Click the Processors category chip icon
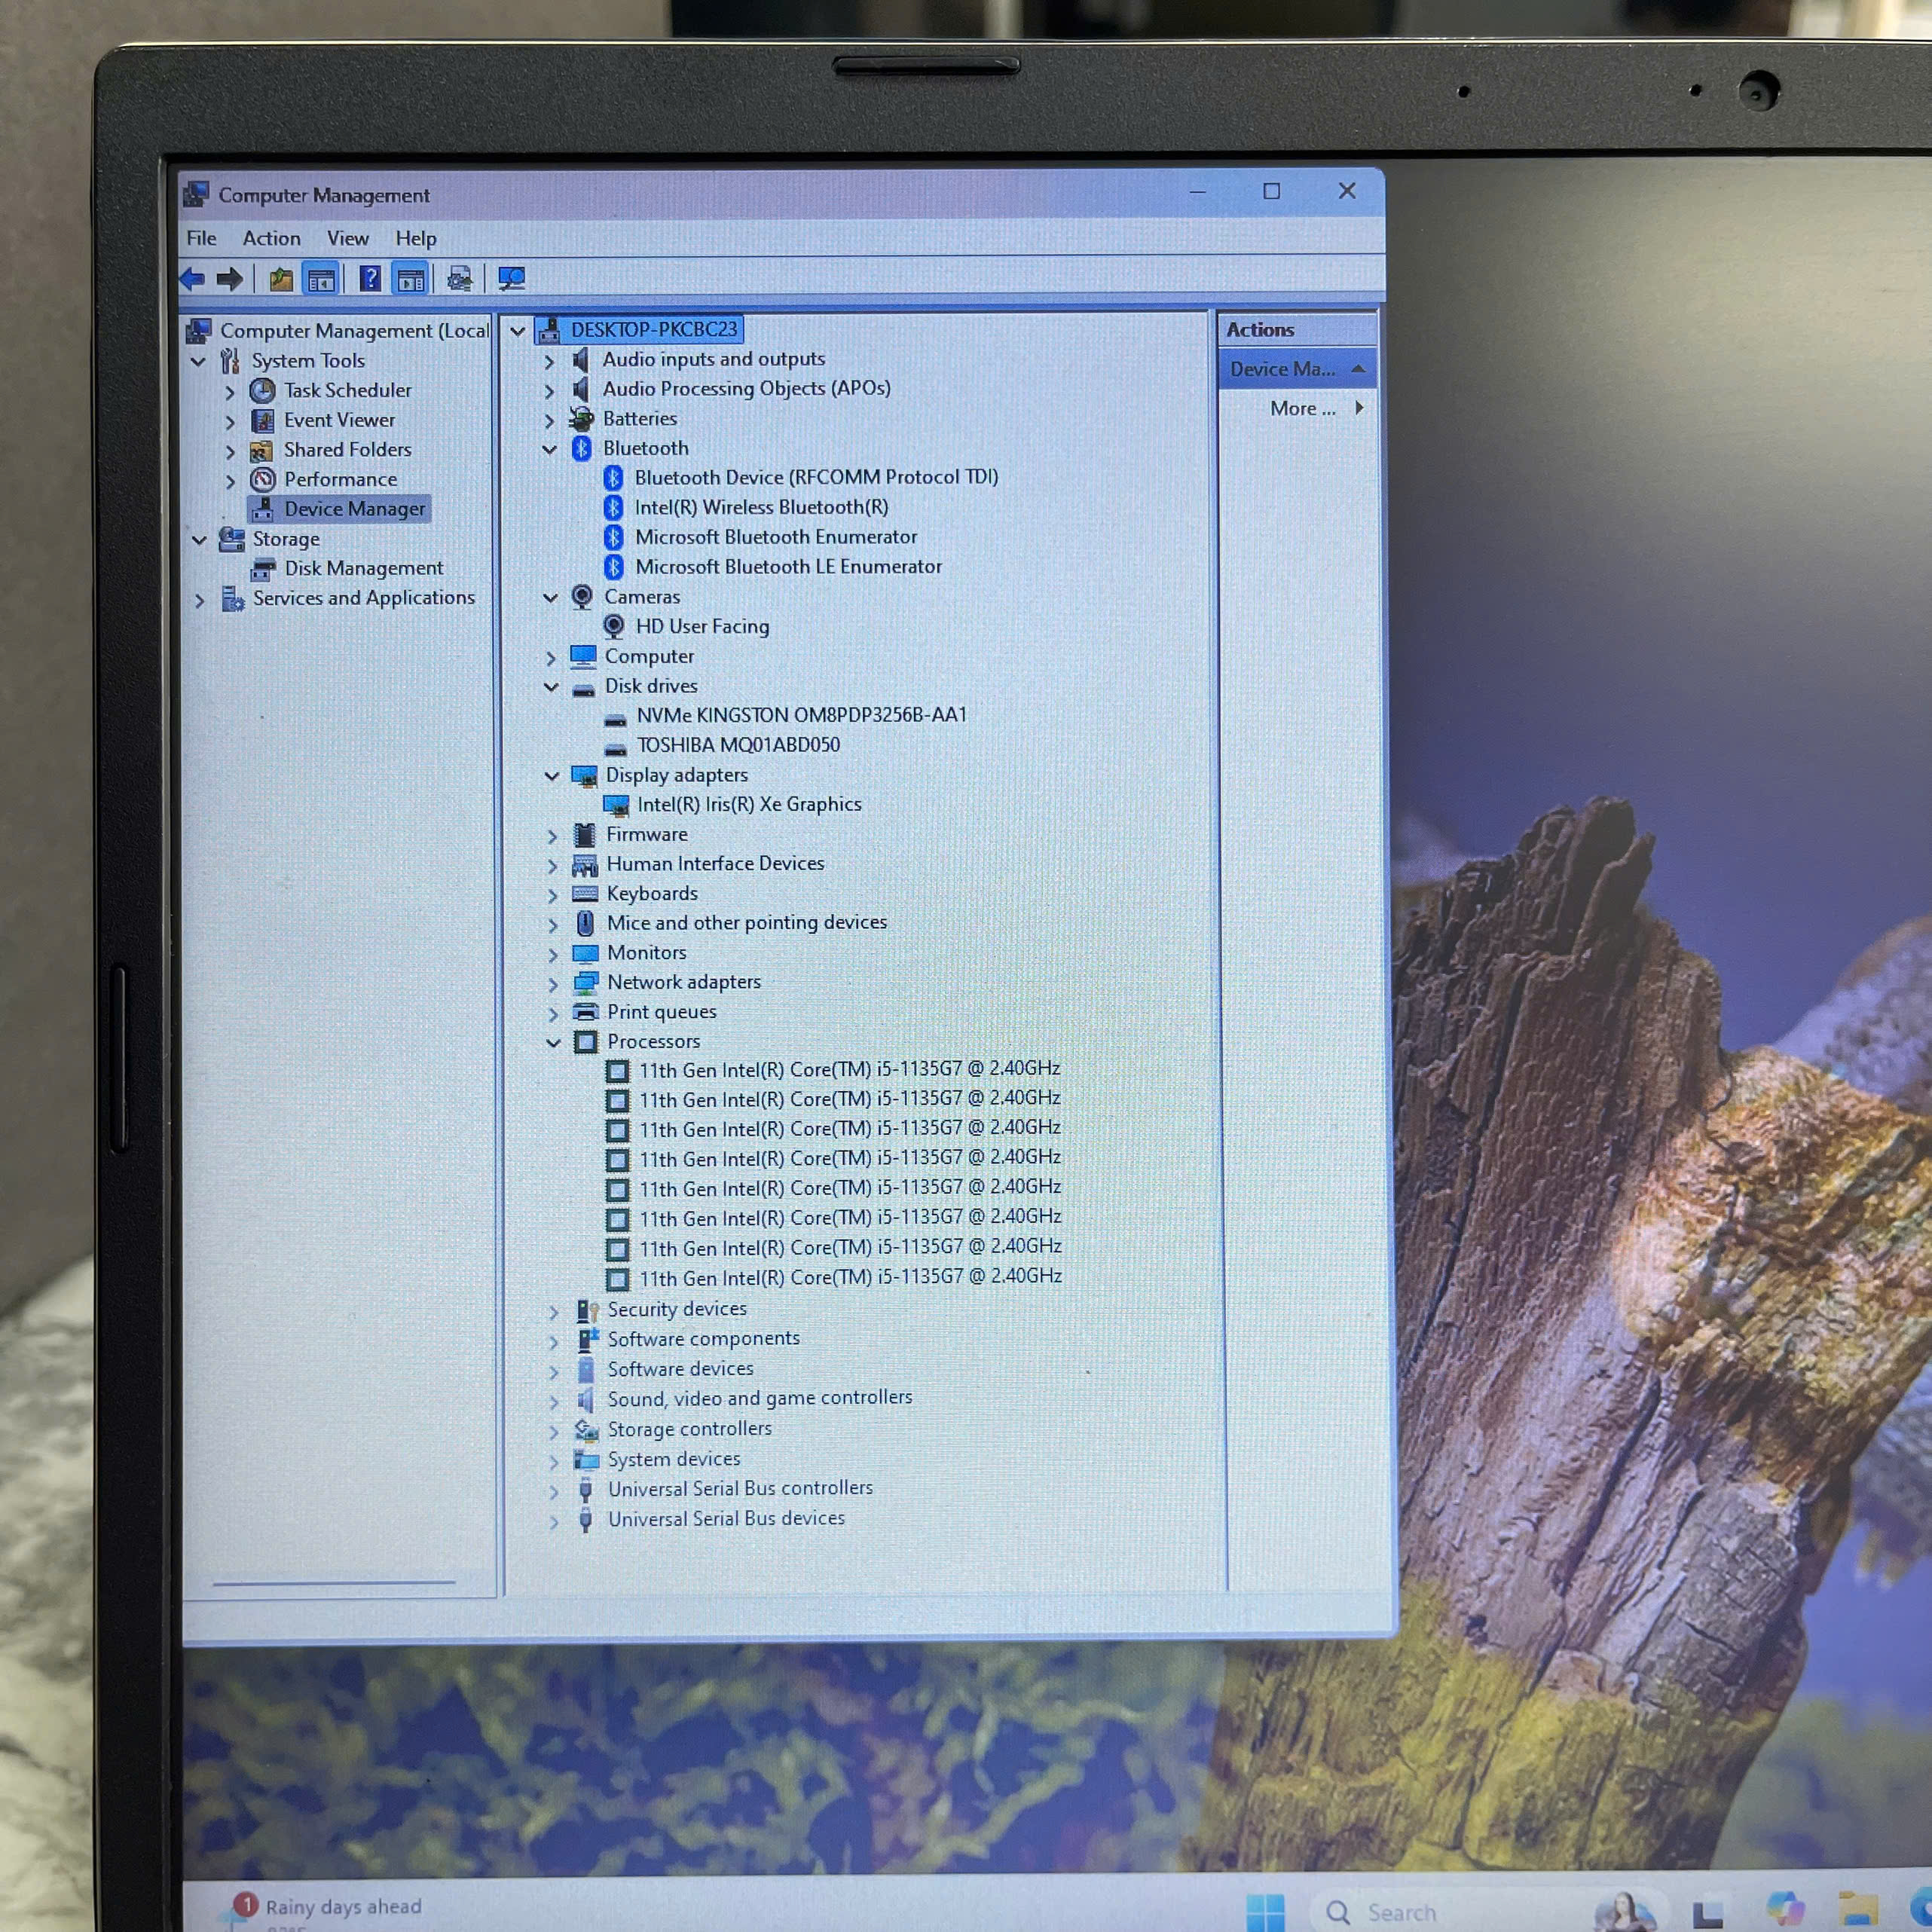This screenshot has width=1932, height=1932. pos(586,1042)
